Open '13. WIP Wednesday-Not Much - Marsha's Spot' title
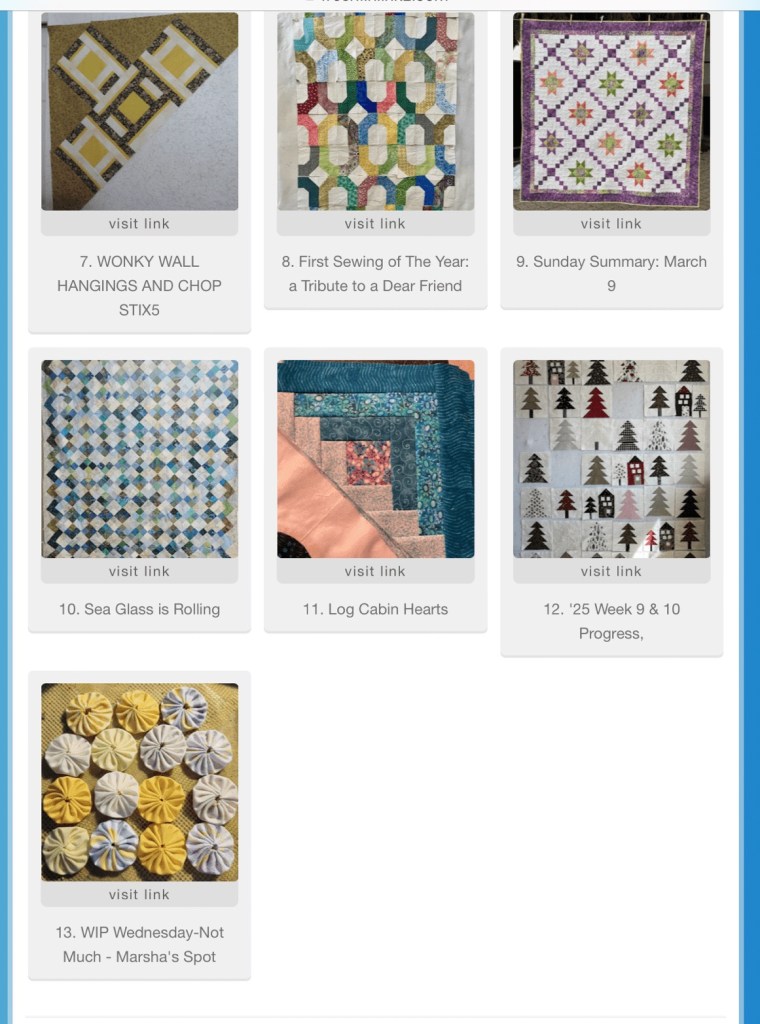 coord(140,944)
